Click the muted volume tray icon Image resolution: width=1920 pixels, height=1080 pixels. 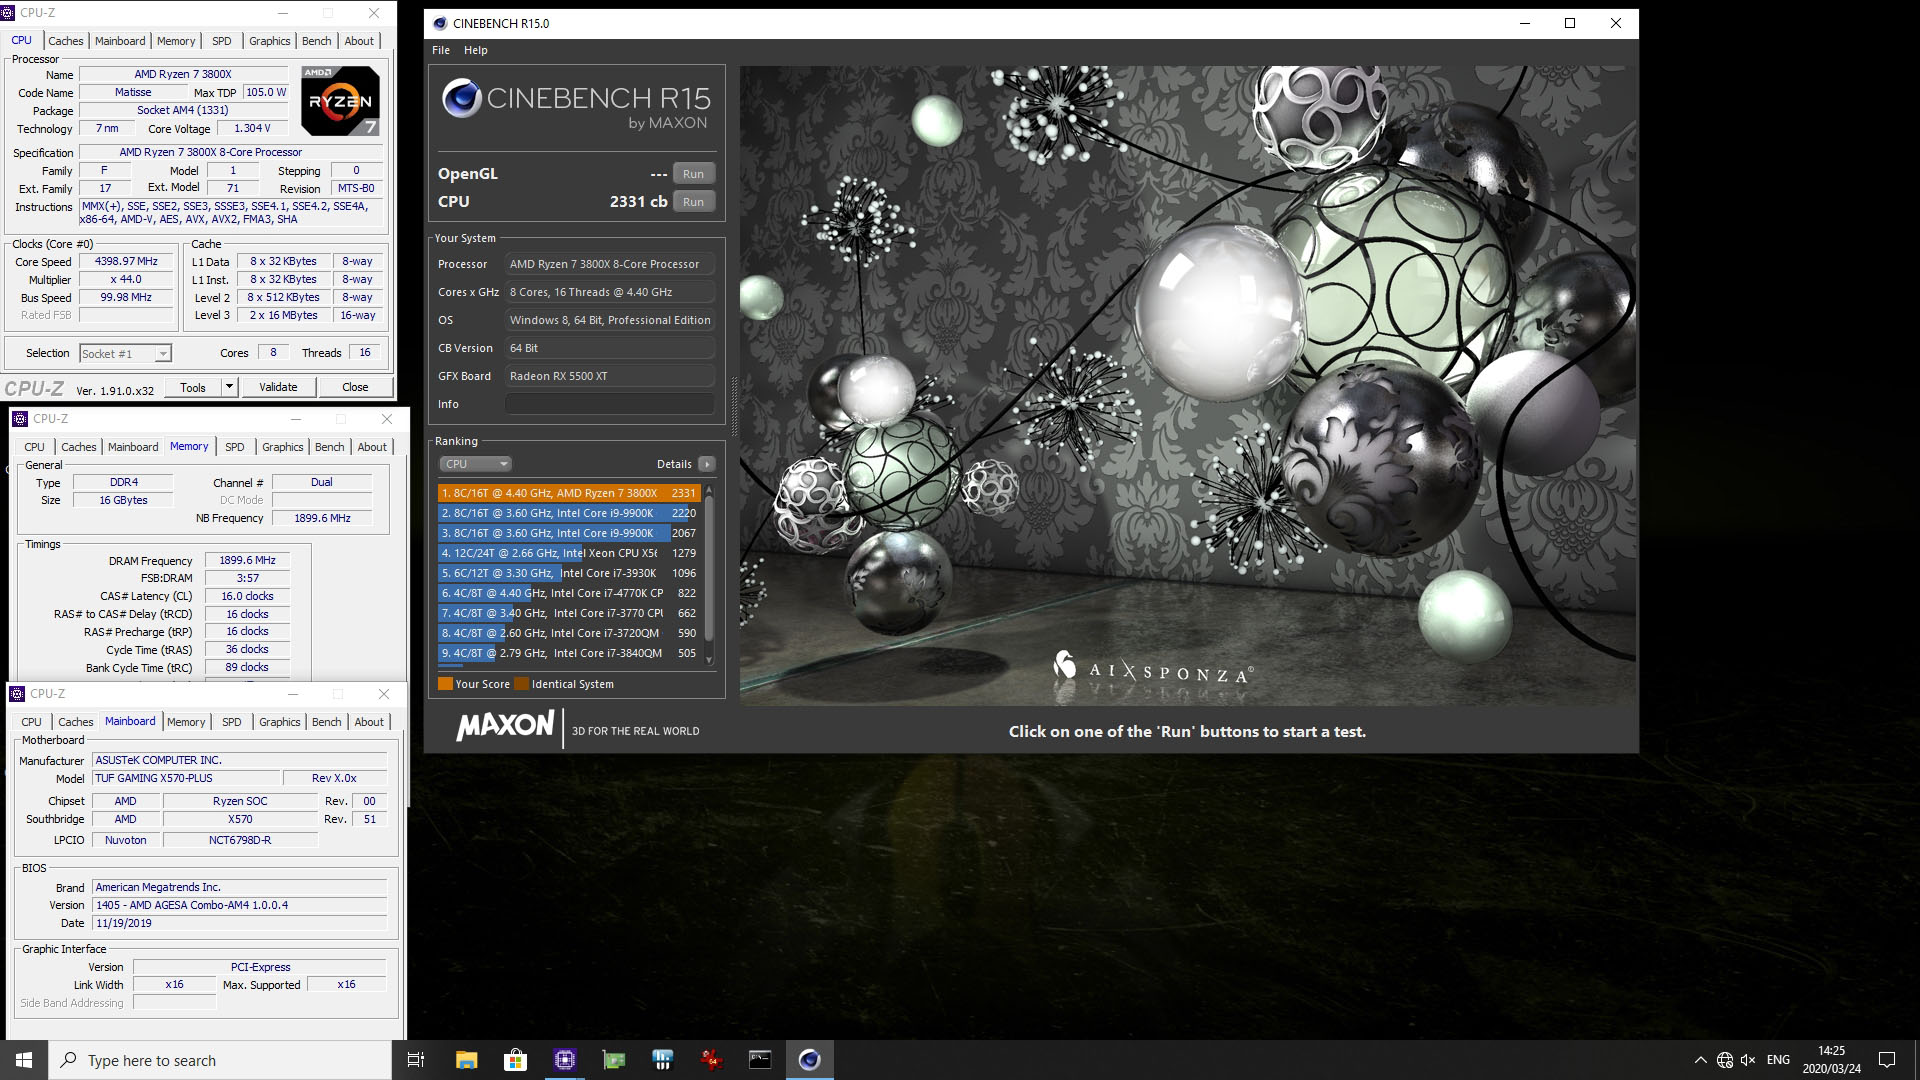1748,1060
